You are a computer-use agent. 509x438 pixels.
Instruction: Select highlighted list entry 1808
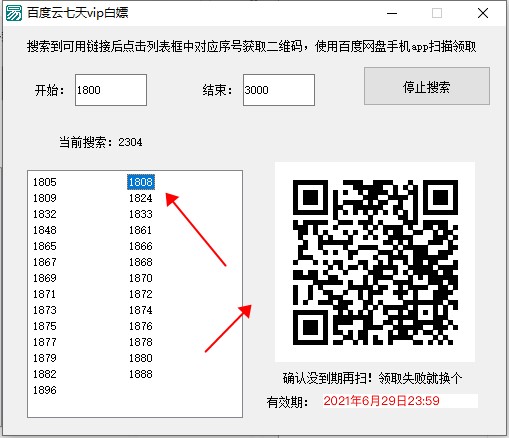pos(141,182)
